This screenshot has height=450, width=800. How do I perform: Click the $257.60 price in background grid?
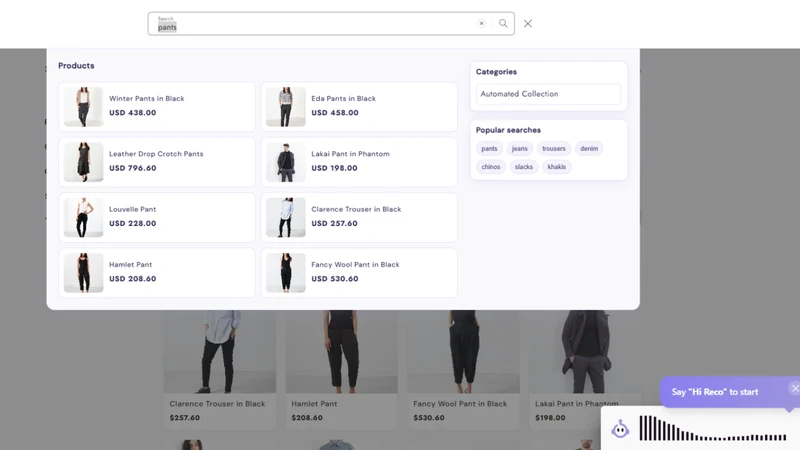tap(185, 418)
